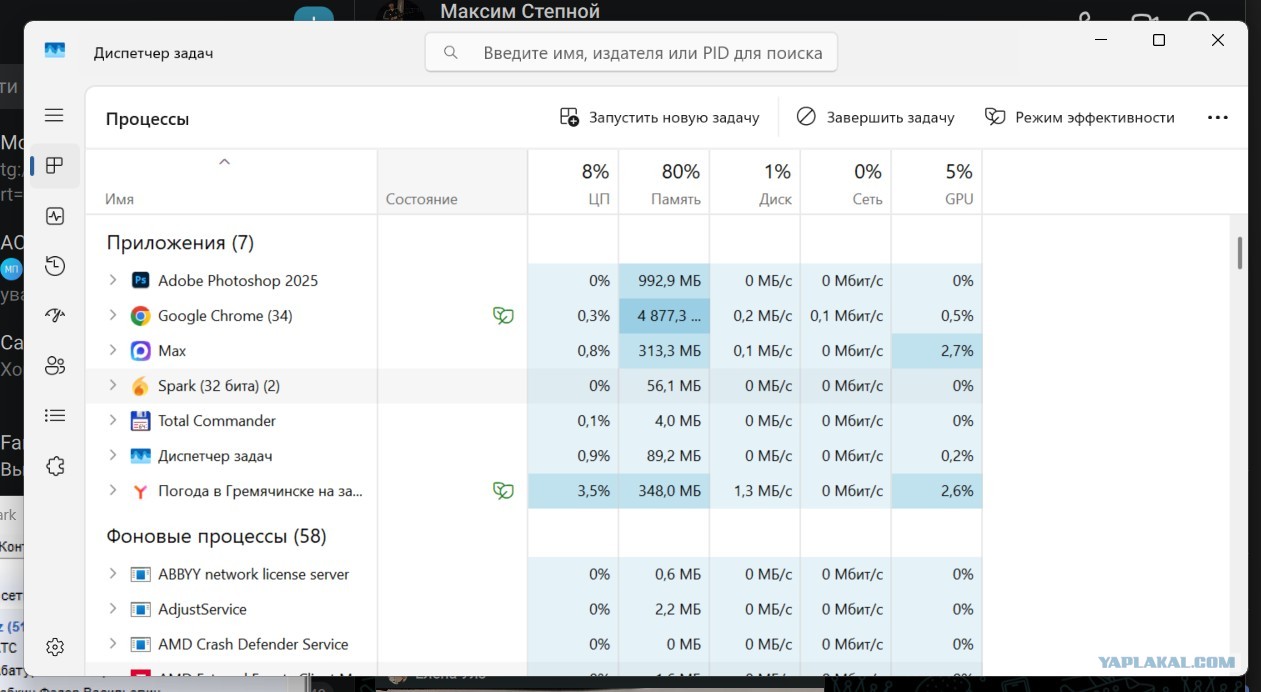Open Task Manager settings gear
This screenshot has height=692, width=1261.
pos(54,647)
